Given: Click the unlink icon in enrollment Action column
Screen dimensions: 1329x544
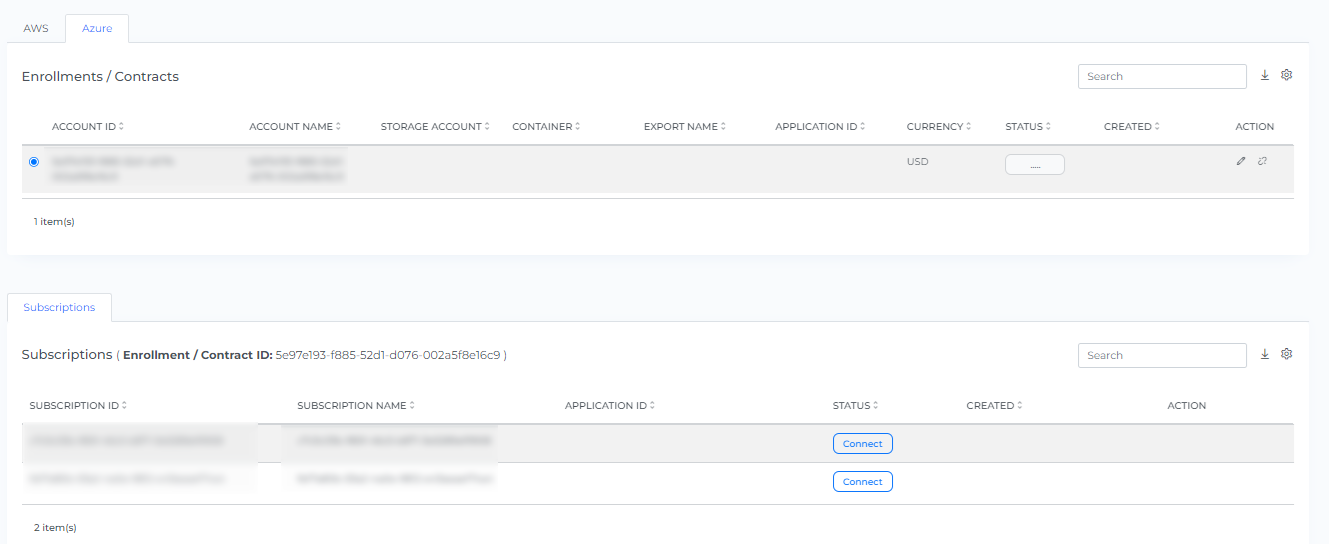Looking at the screenshot, I should coord(1262,161).
